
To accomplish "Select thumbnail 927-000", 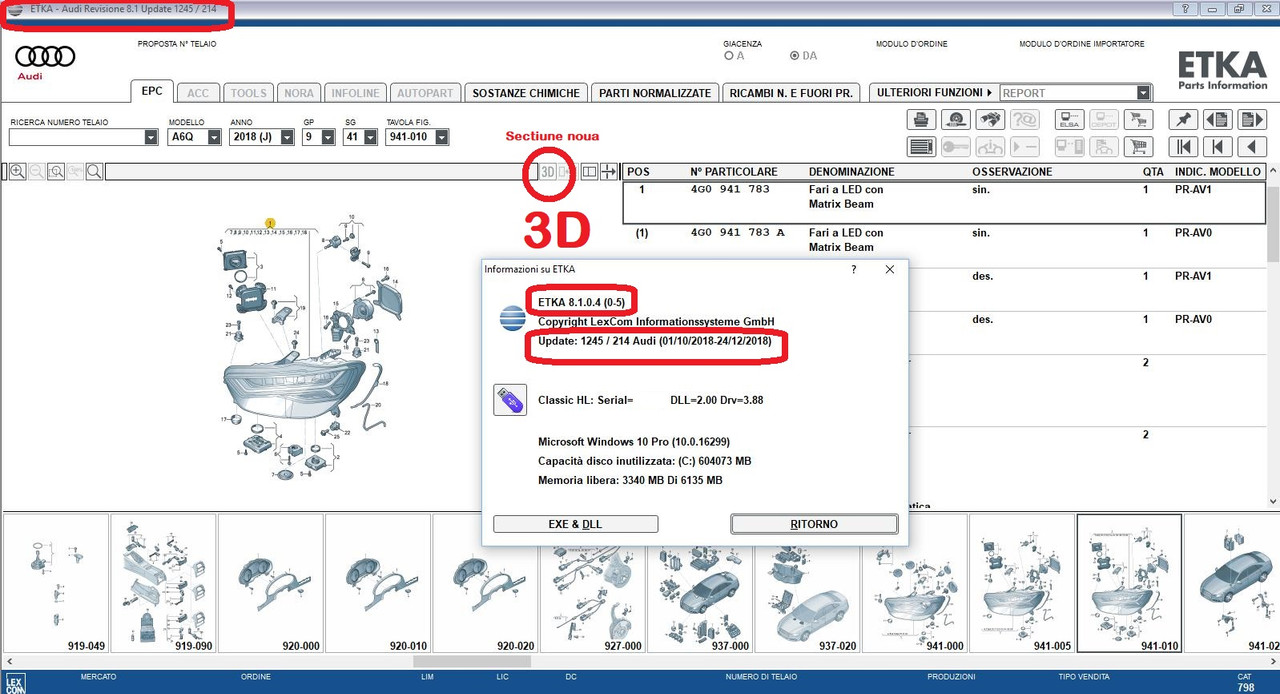I will point(592,584).
